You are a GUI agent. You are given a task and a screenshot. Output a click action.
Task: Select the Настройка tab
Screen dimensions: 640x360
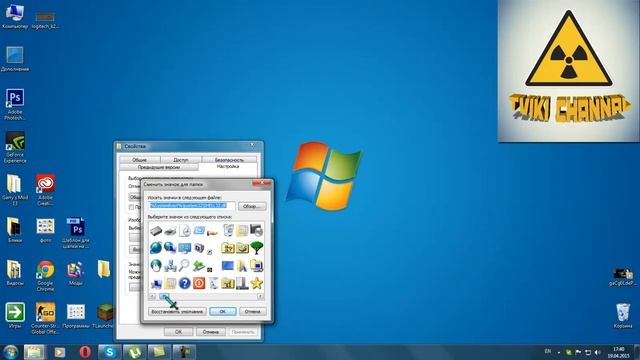228,167
